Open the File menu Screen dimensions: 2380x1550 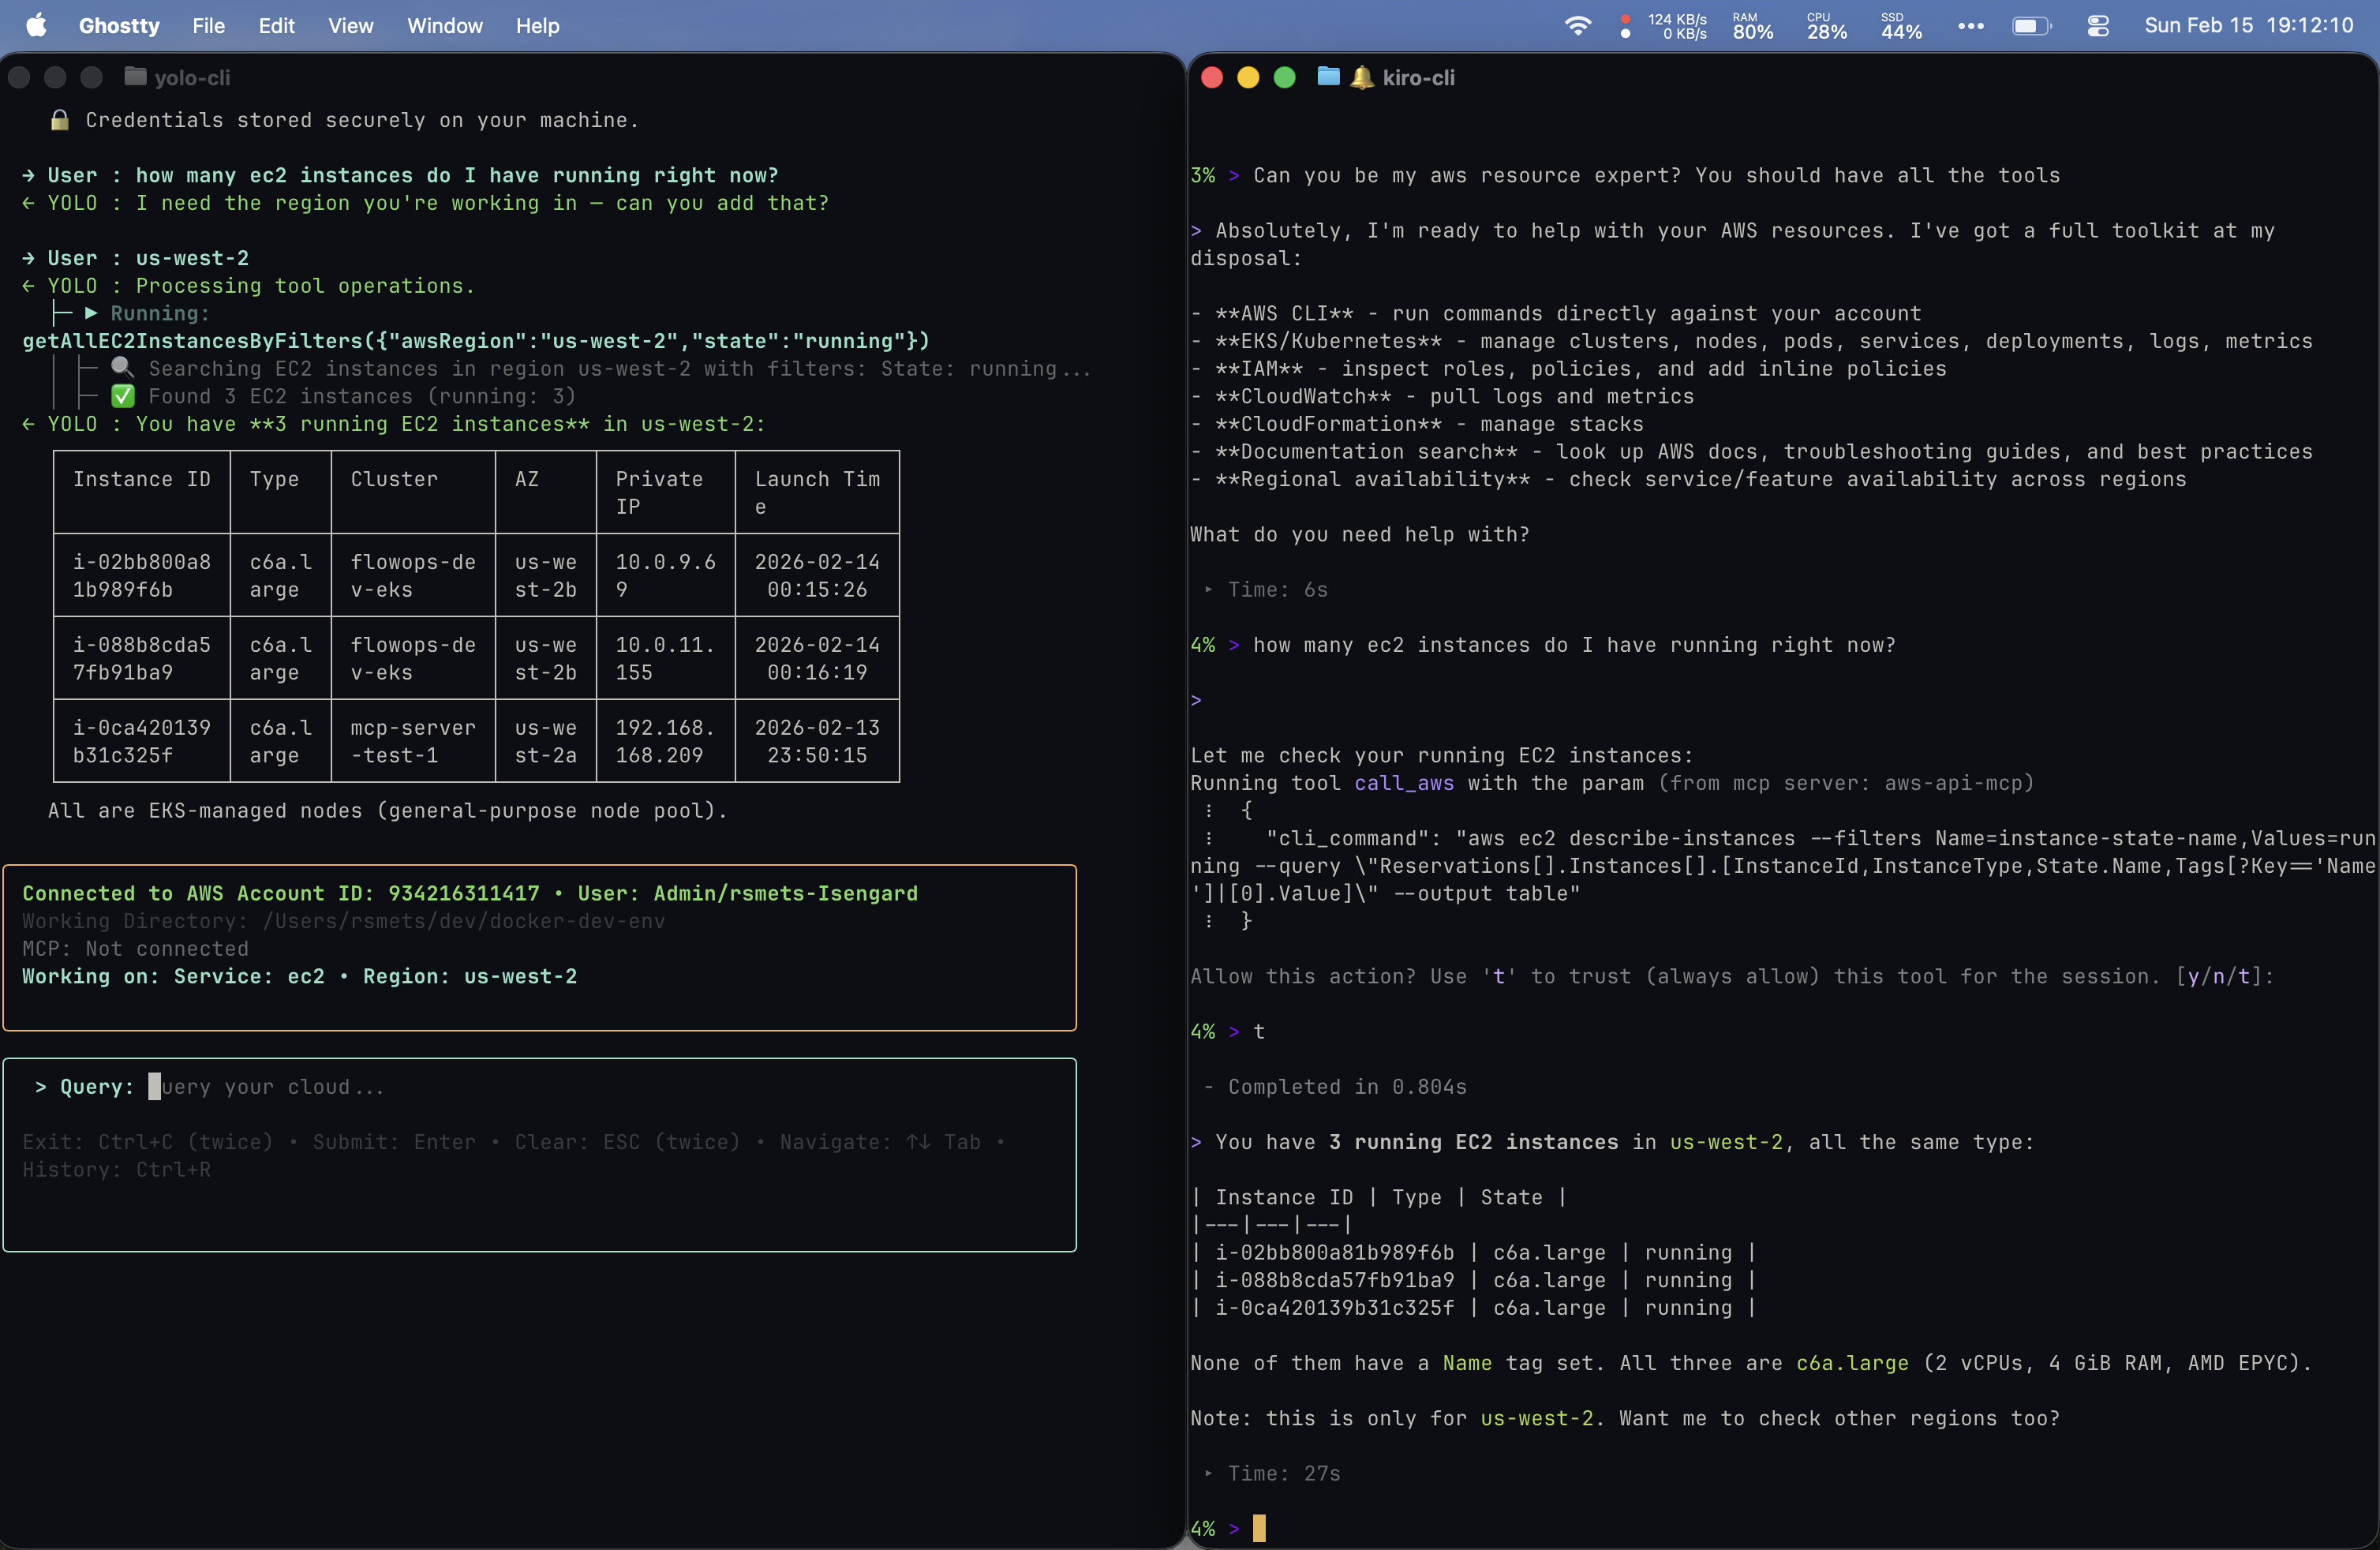point(208,25)
